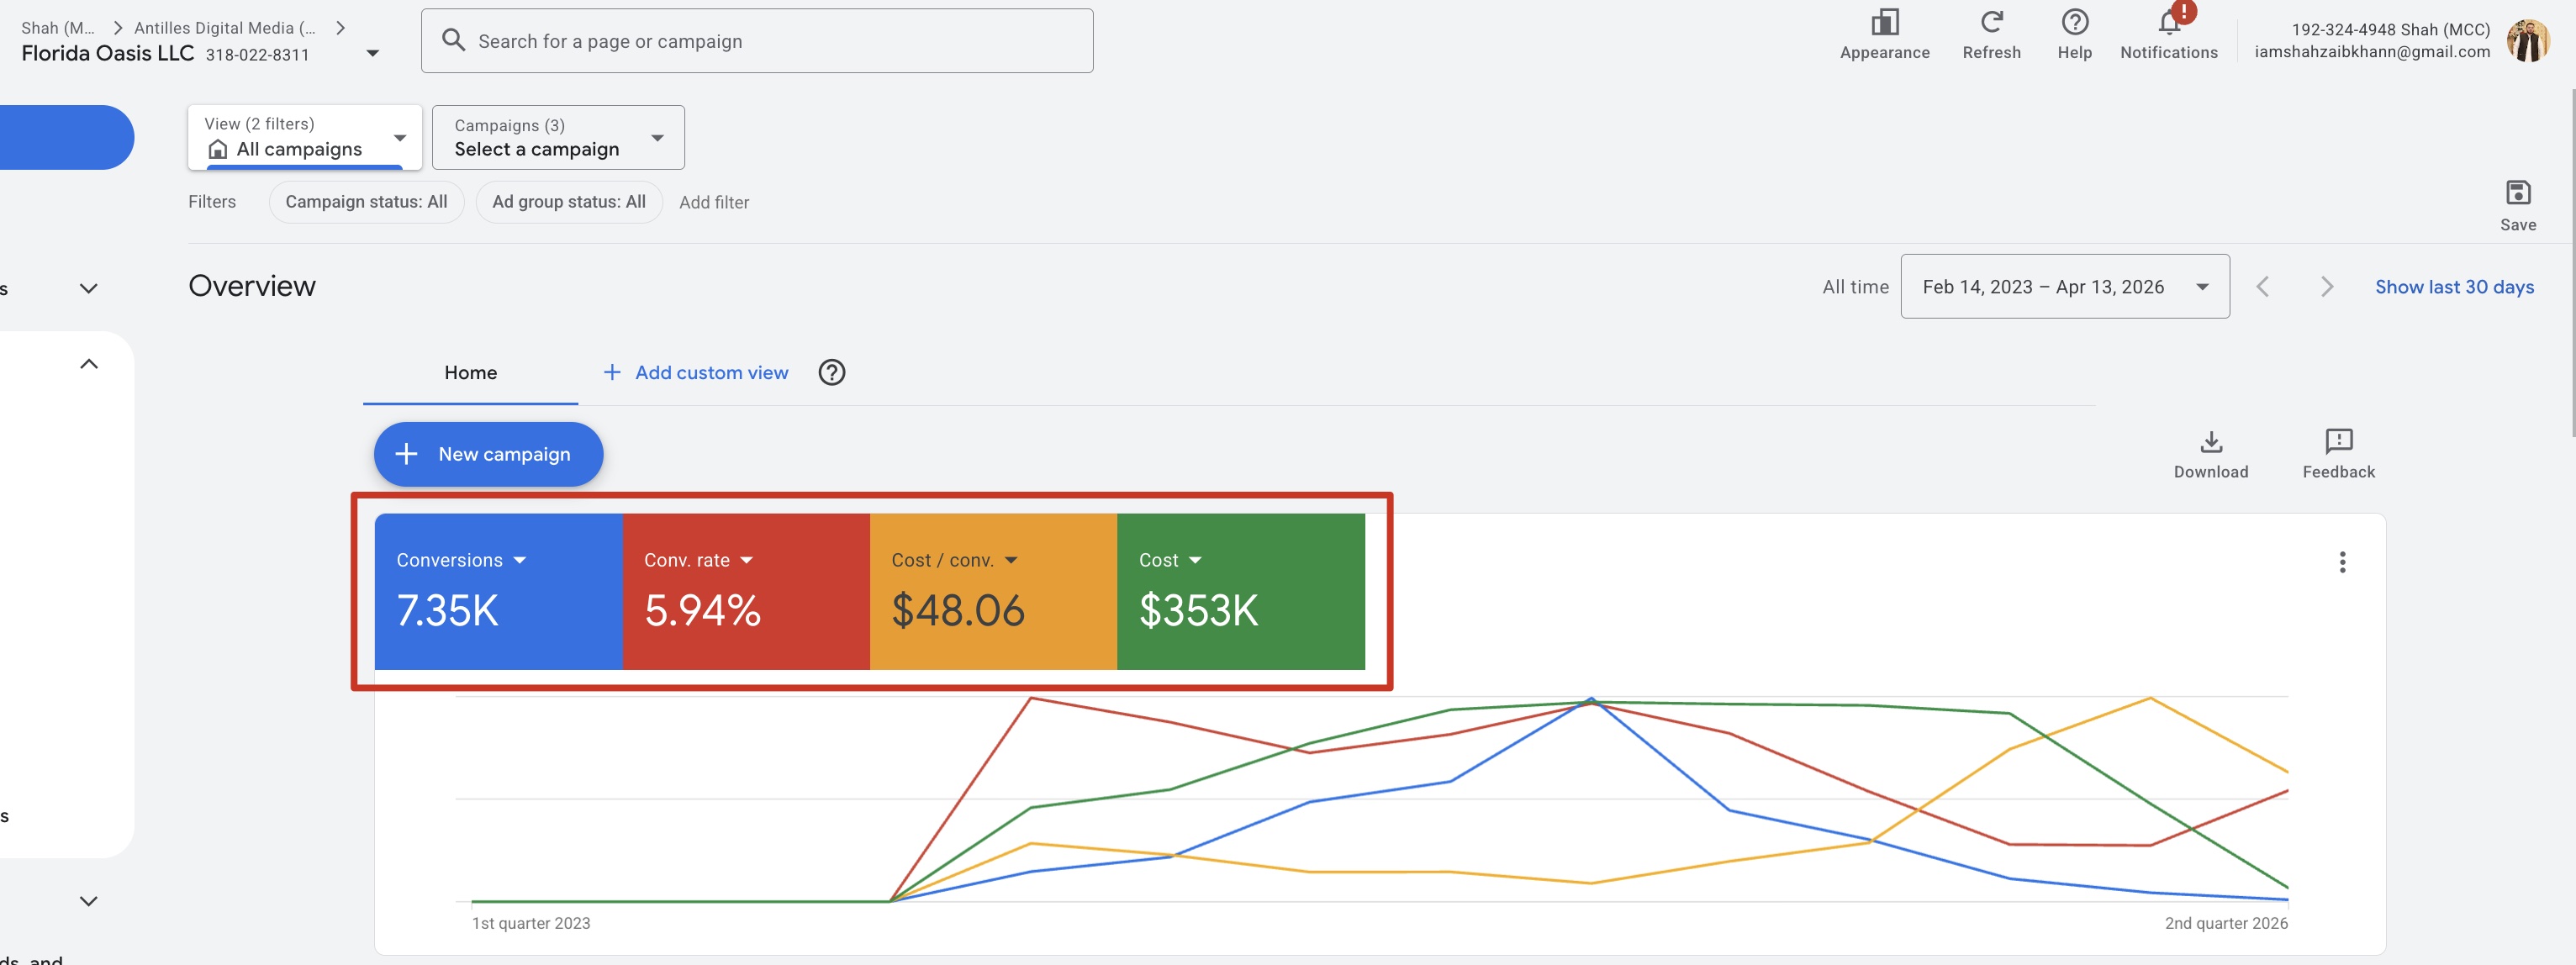This screenshot has width=2576, height=965.
Task: Change the Conv. rate metric dropdown
Action: coord(698,561)
